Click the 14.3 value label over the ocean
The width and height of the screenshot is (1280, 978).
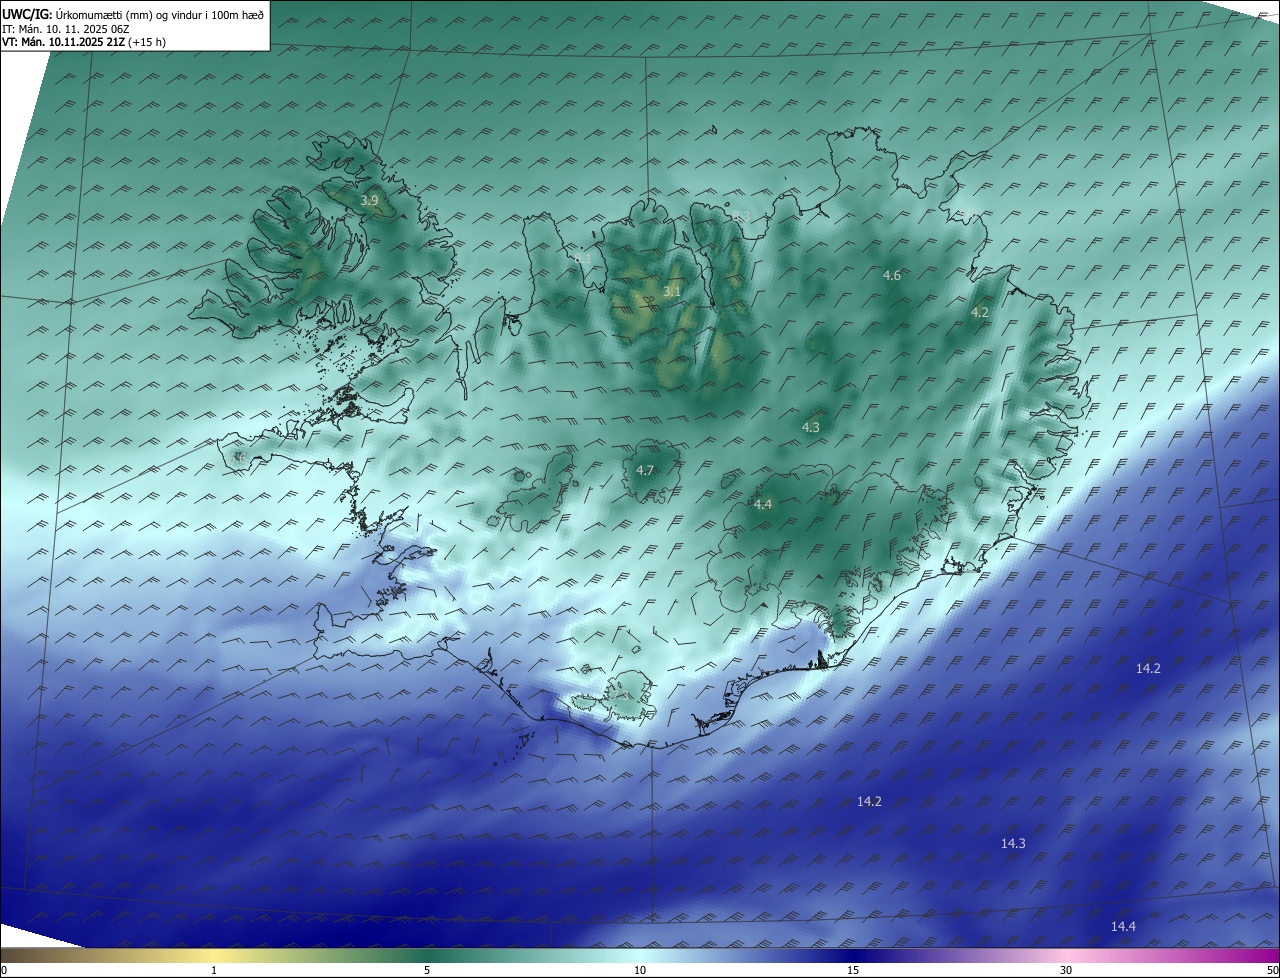point(1013,843)
